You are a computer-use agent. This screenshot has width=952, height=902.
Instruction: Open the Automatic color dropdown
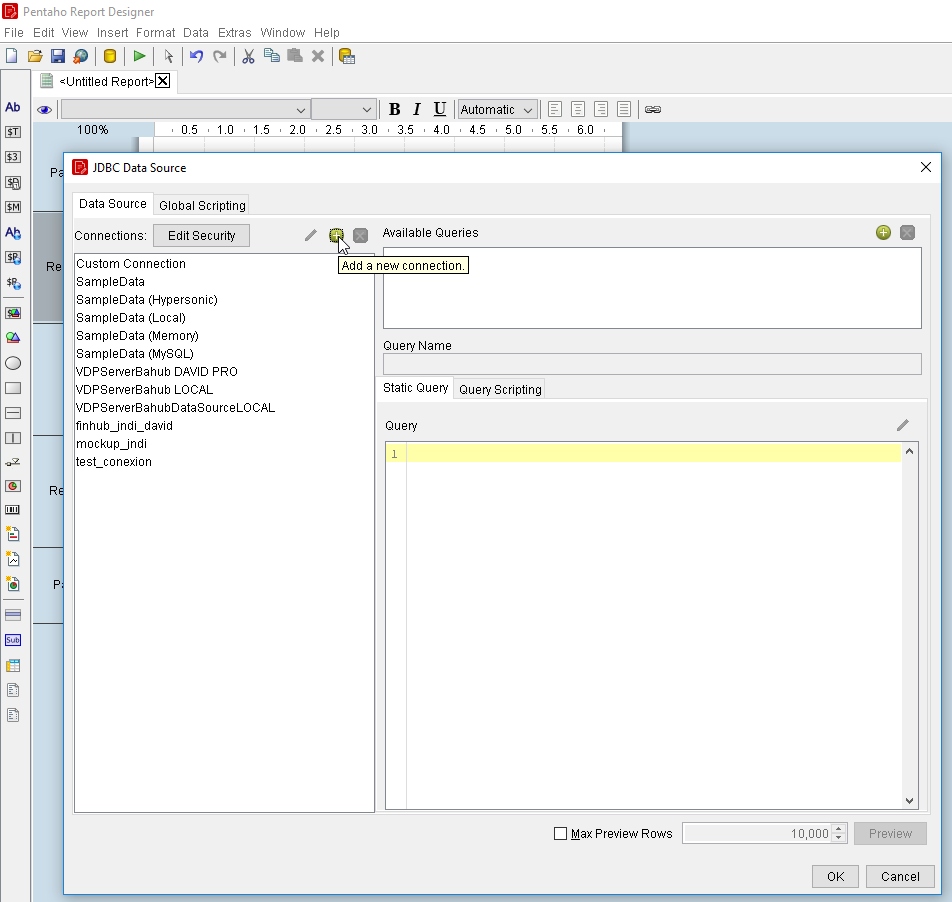[497, 109]
